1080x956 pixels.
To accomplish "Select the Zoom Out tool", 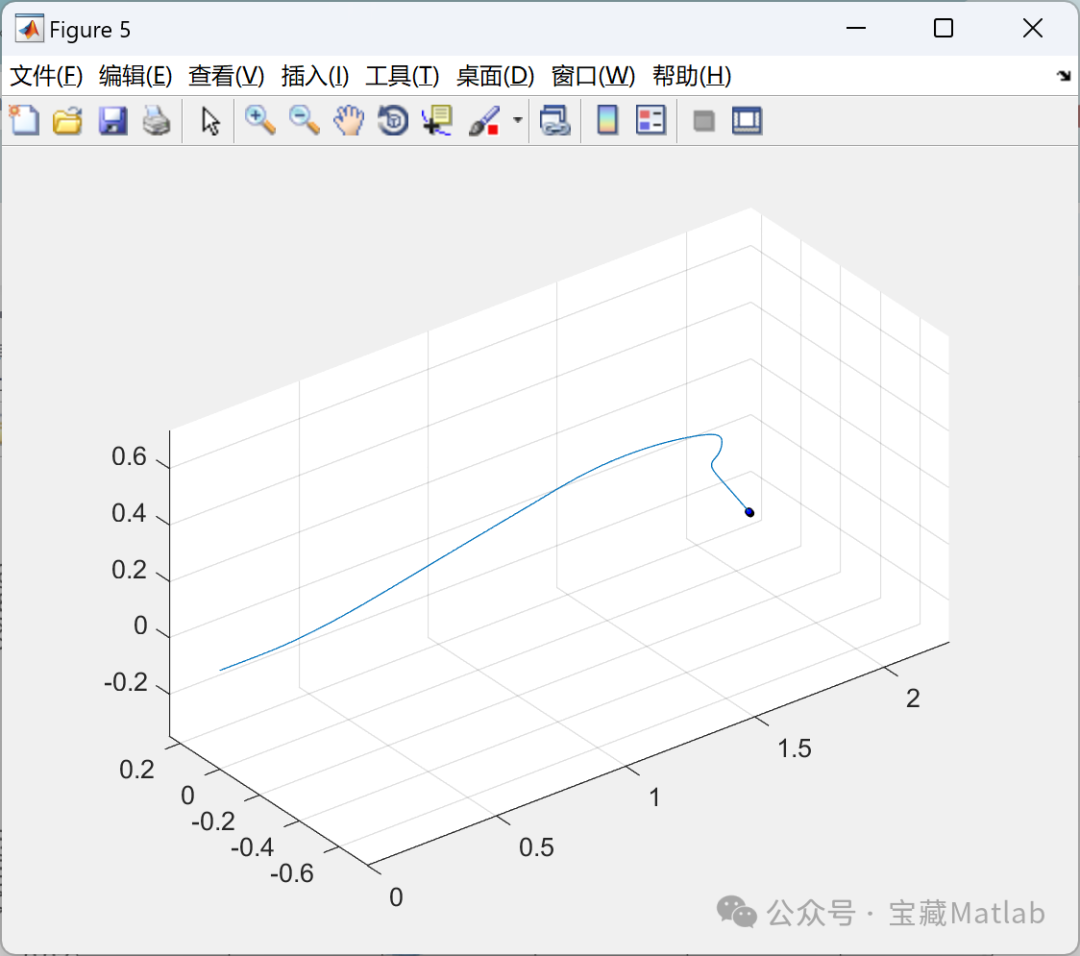I will 304,120.
